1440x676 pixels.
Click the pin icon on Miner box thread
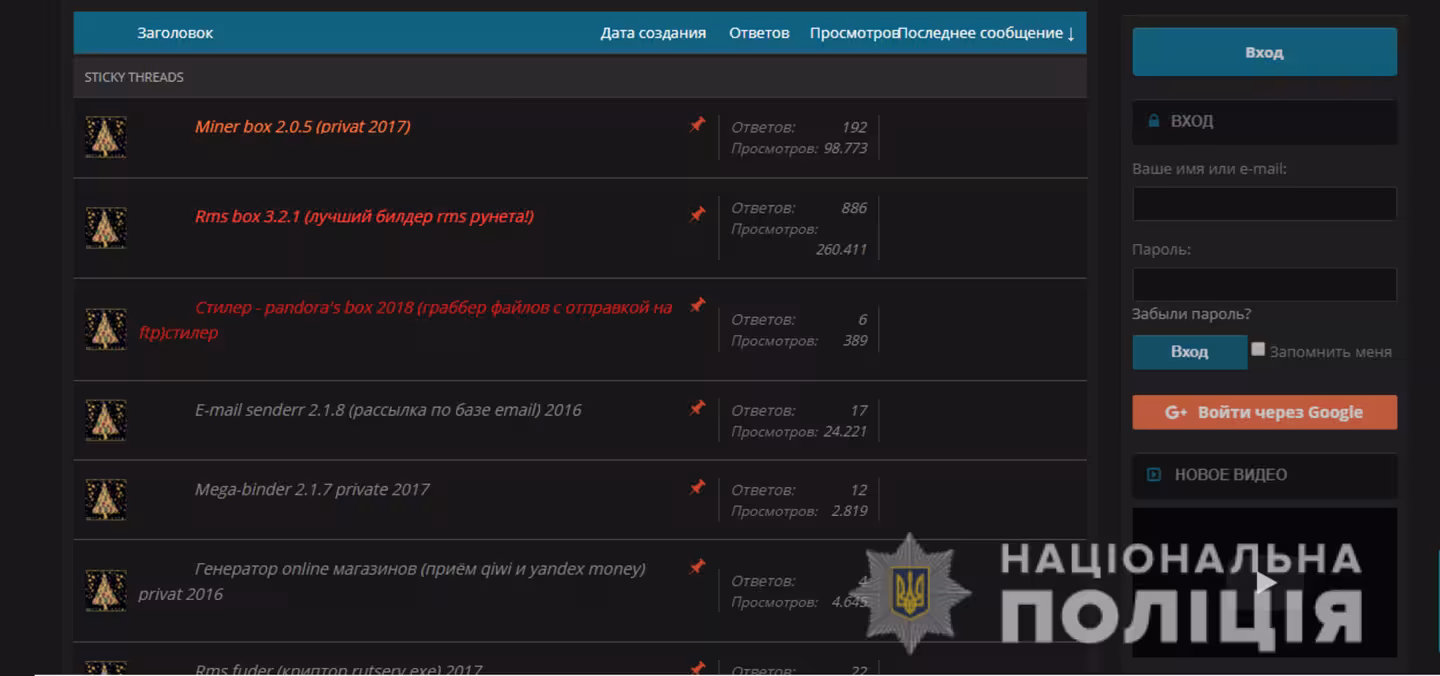(697, 125)
